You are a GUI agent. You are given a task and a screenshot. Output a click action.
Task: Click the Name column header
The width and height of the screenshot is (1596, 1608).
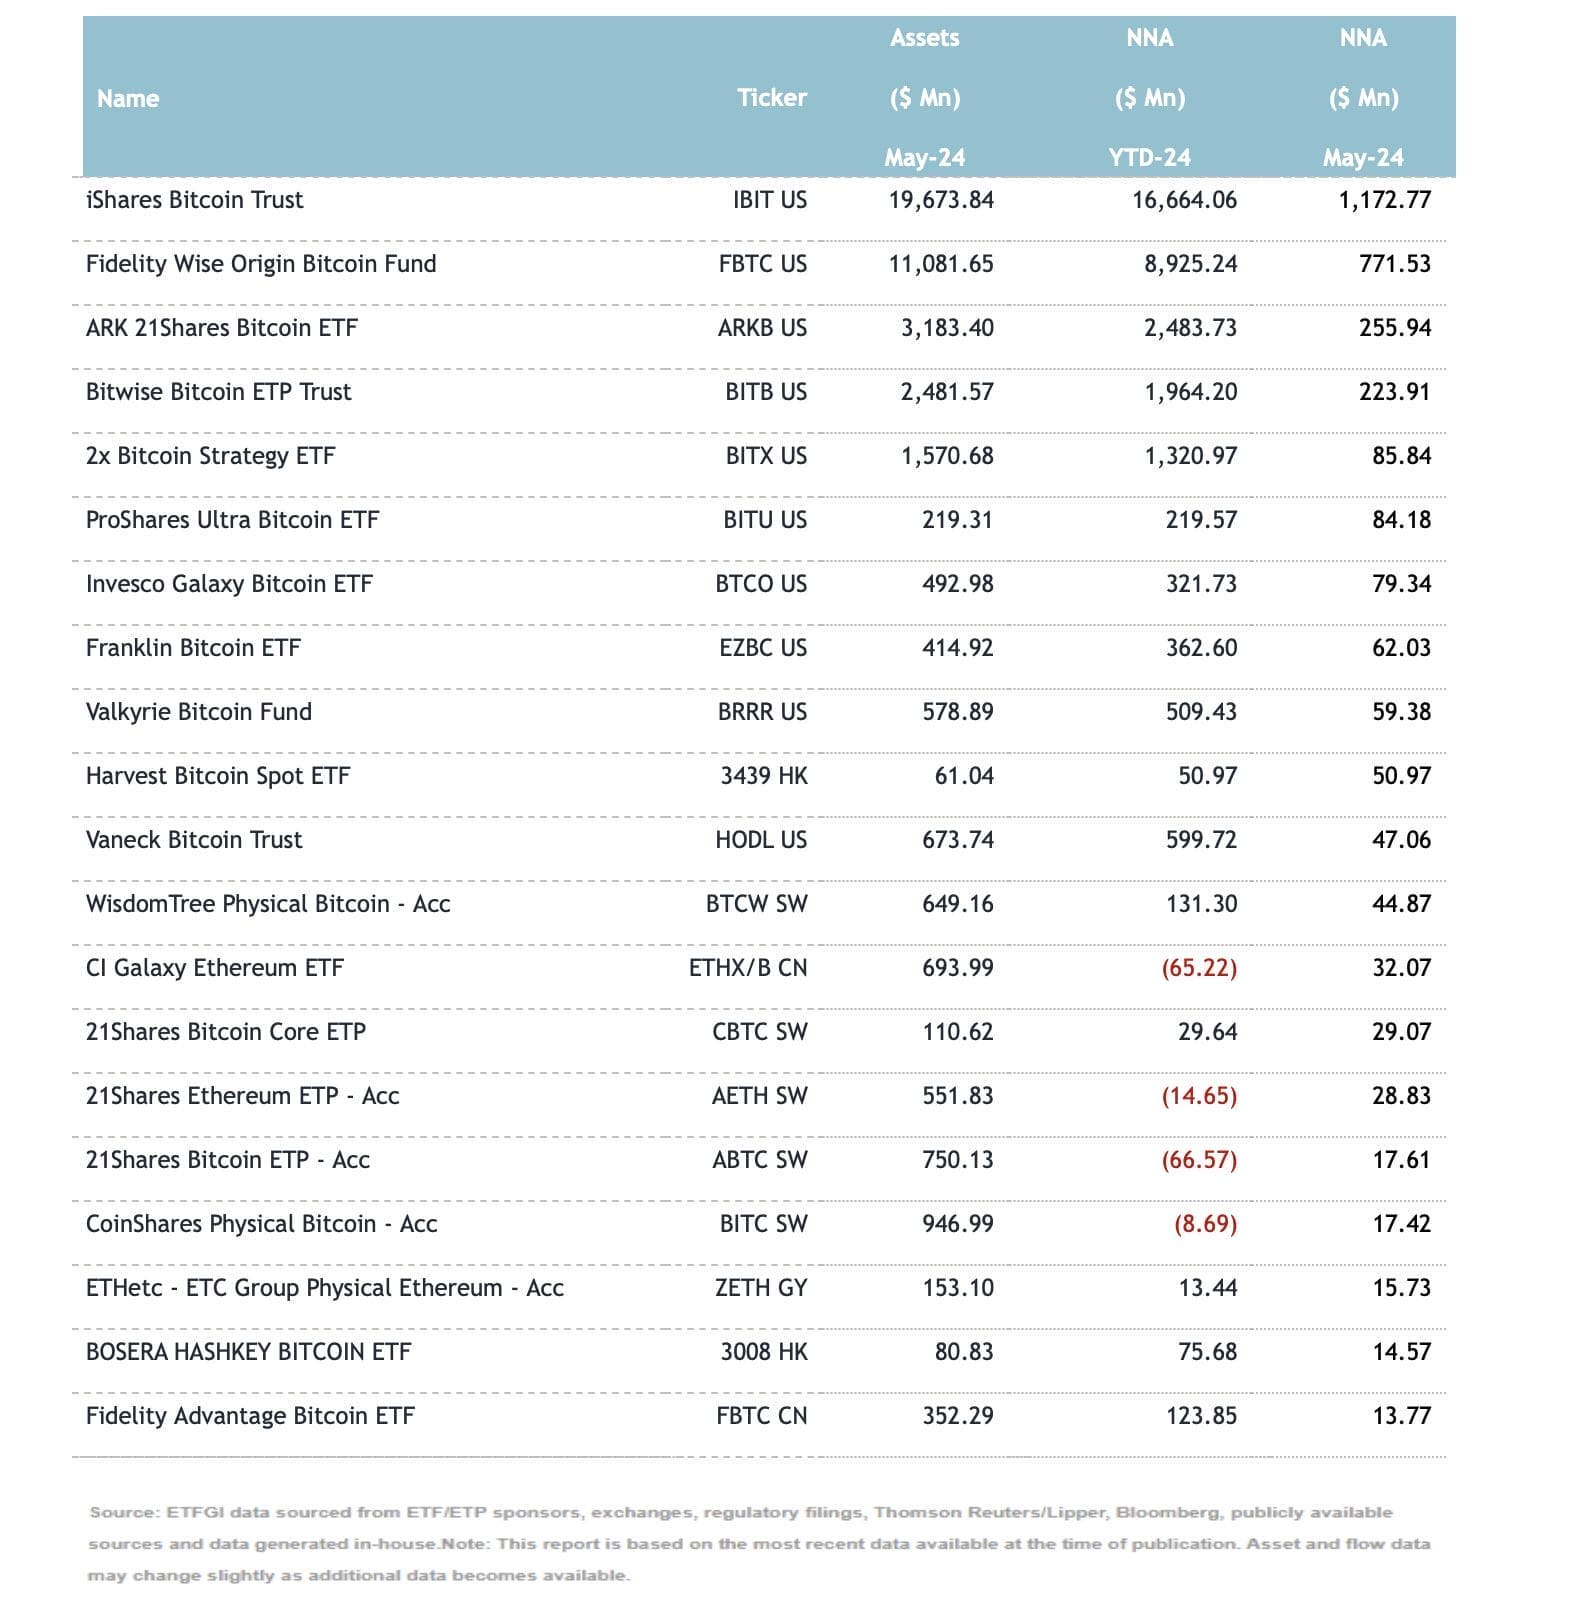[128, 98]
